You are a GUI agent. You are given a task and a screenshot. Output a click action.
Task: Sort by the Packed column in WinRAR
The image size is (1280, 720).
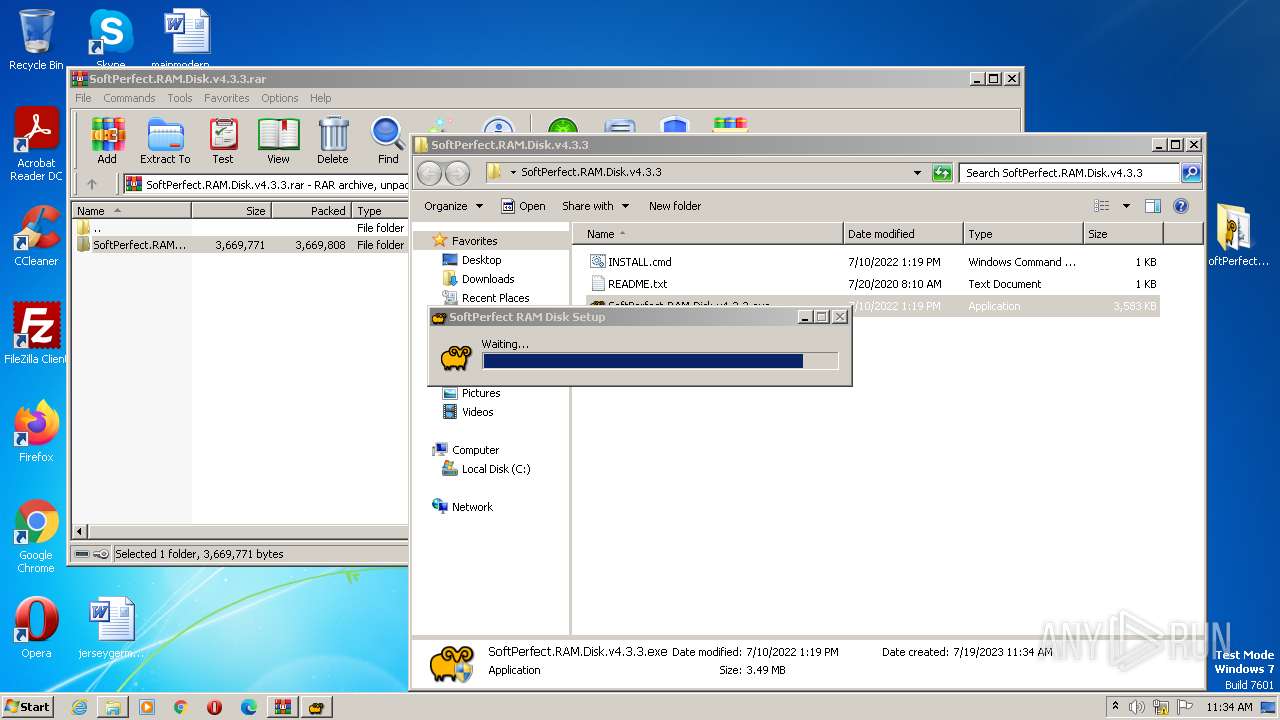(x=311, y=211)
